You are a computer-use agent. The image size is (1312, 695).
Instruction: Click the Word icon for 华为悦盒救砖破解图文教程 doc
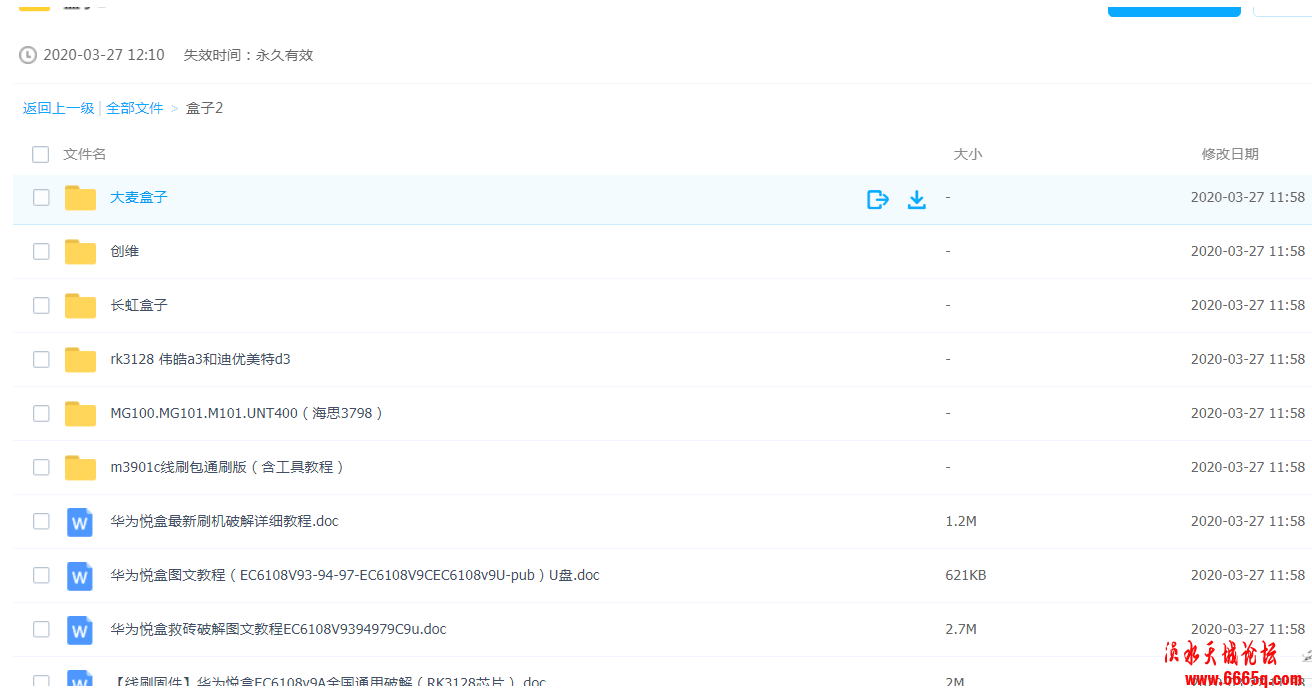(x=80, y=630)
